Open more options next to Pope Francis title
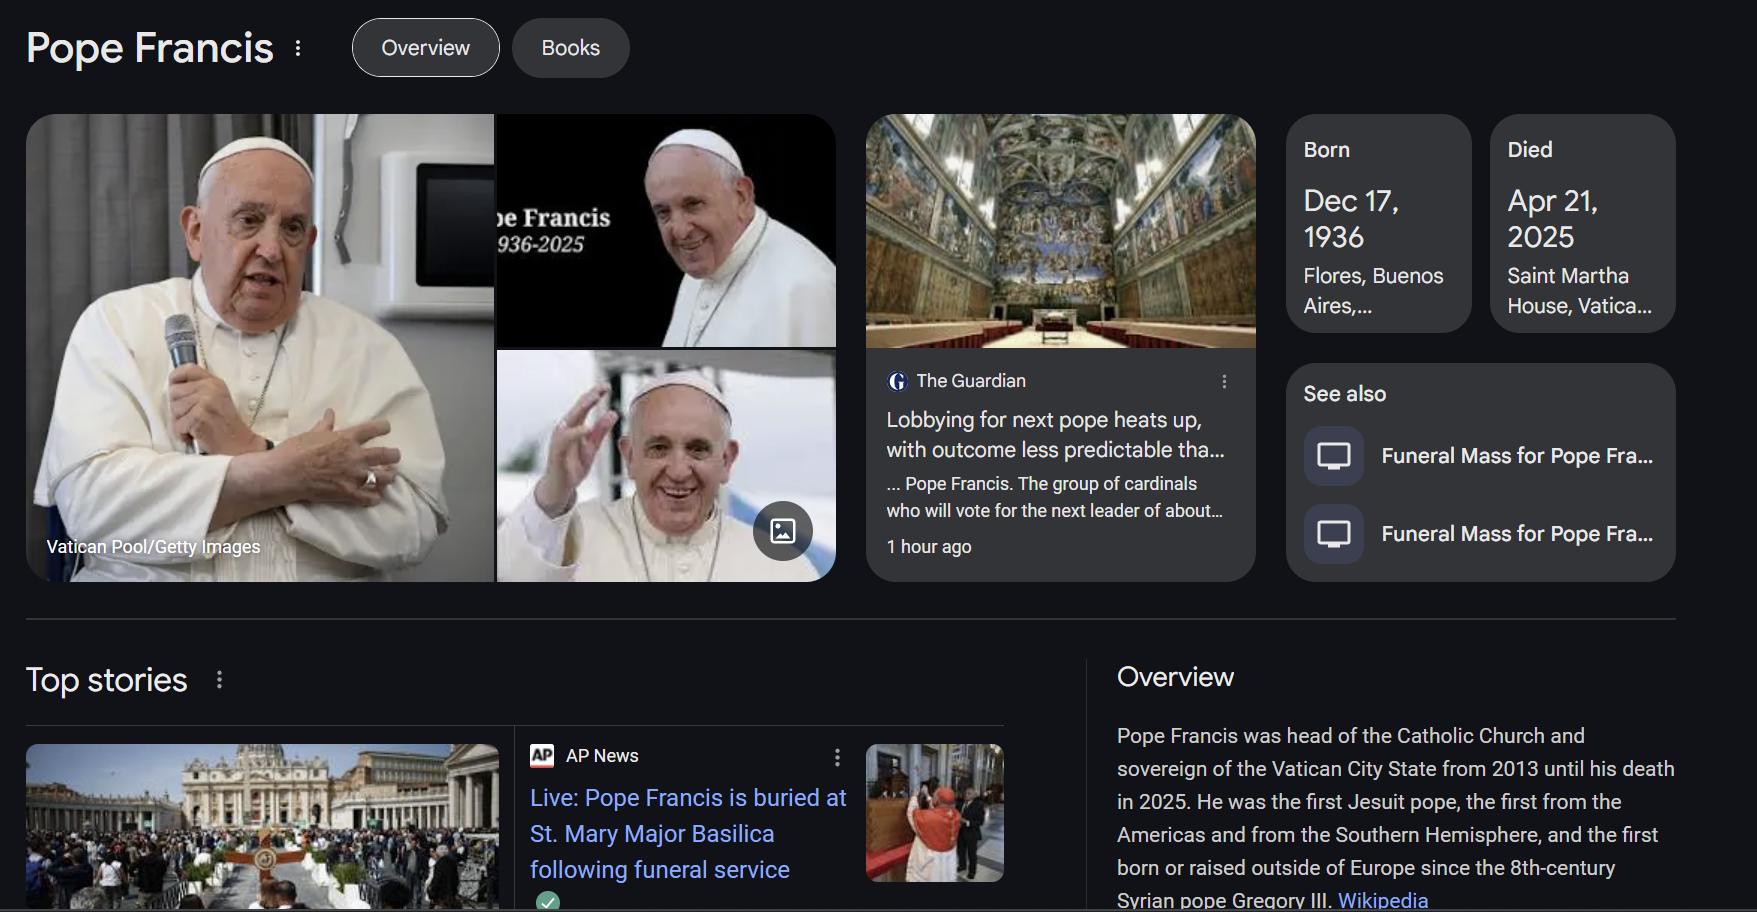The height and width of the screenshot is (912, 1757). (x=298, y=48)
